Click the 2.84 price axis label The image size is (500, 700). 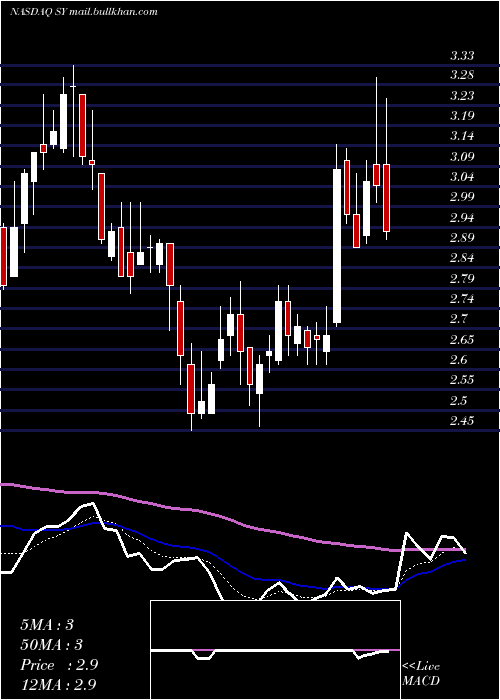[462, 258]
